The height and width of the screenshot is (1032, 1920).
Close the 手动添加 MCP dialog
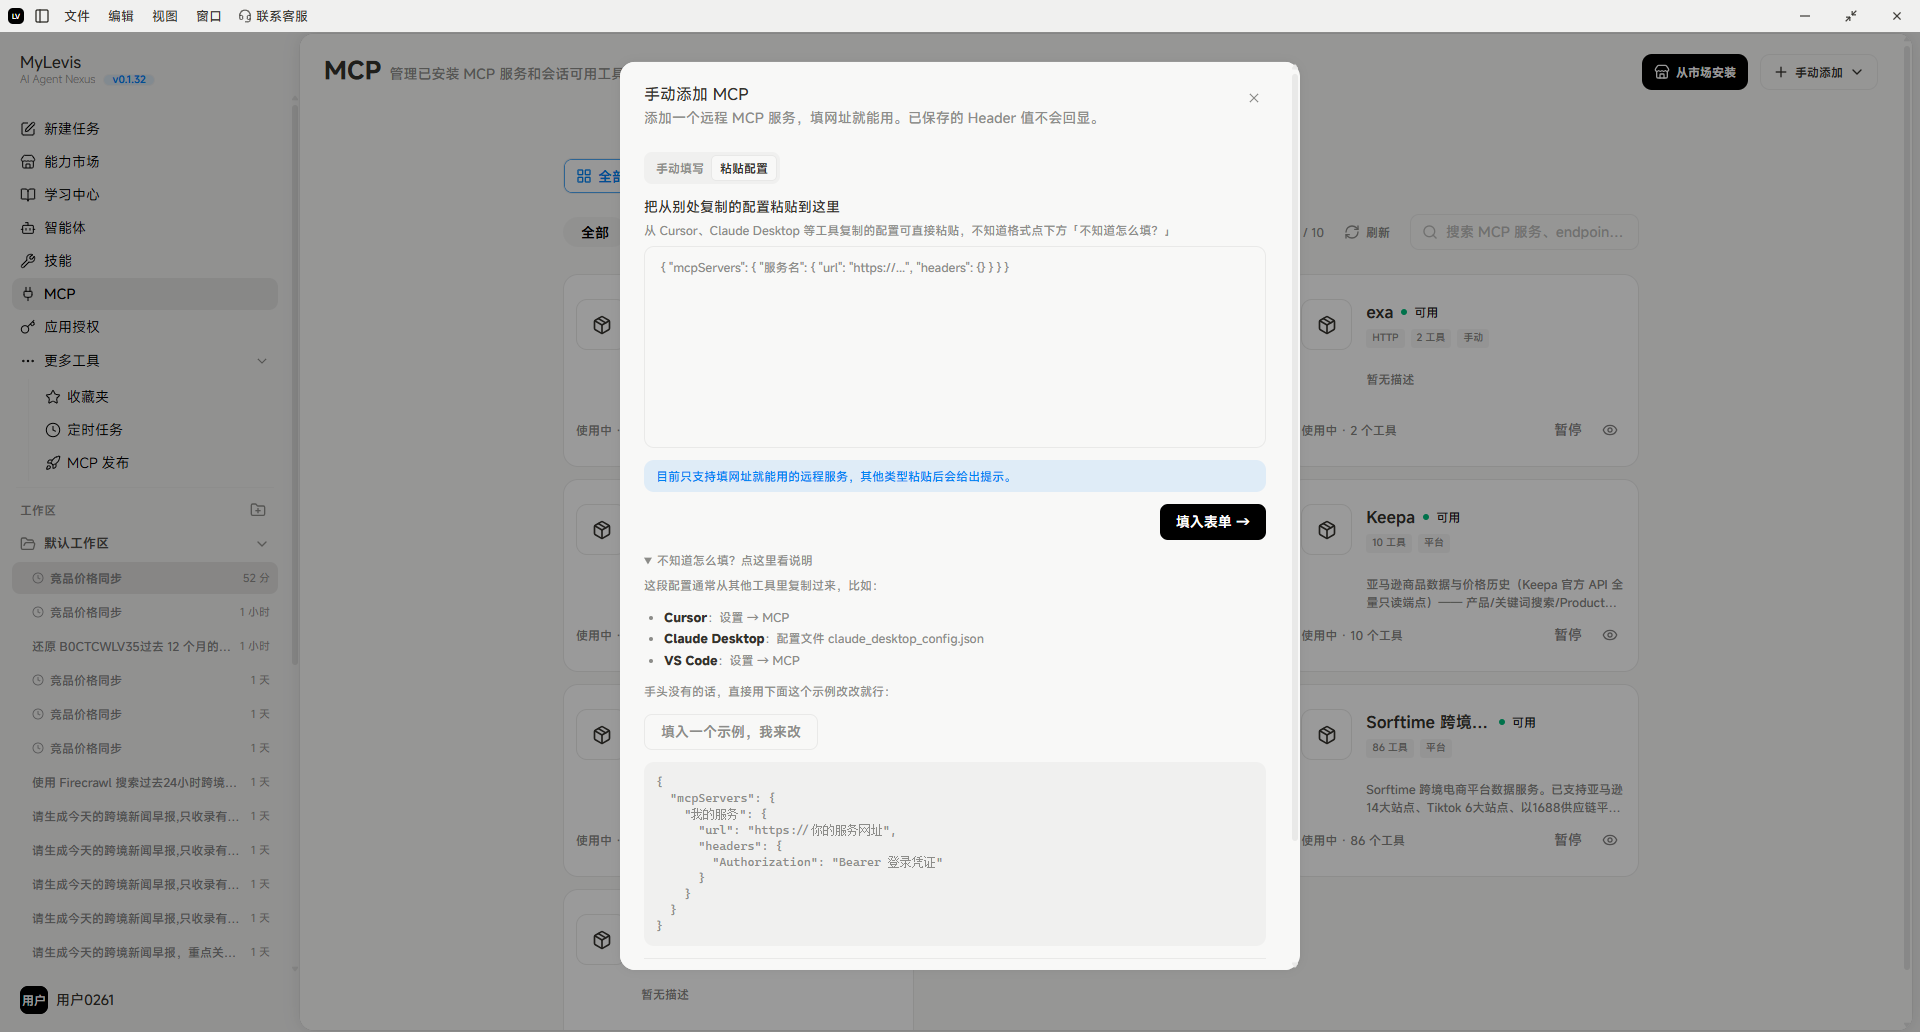click(x=1254, y=98)
